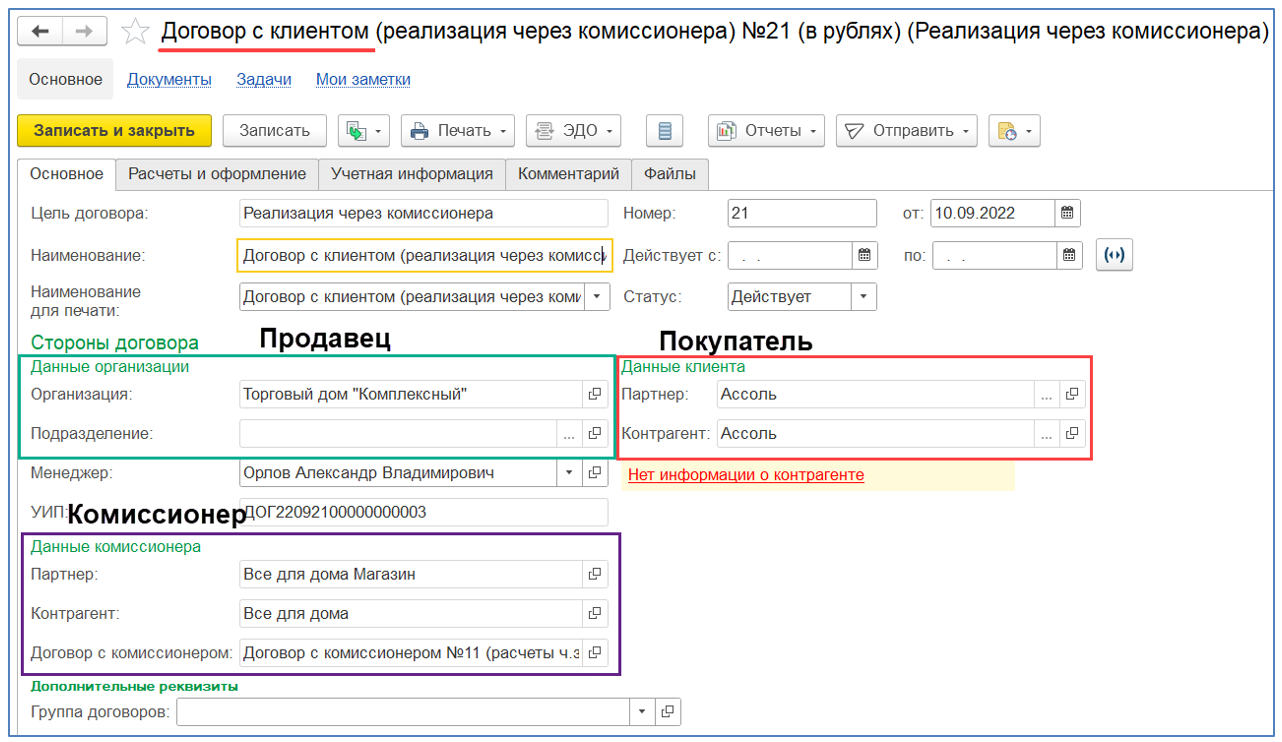
Task: Open the Все для дома Магазин partner record icon
Action: click(595, 574)
